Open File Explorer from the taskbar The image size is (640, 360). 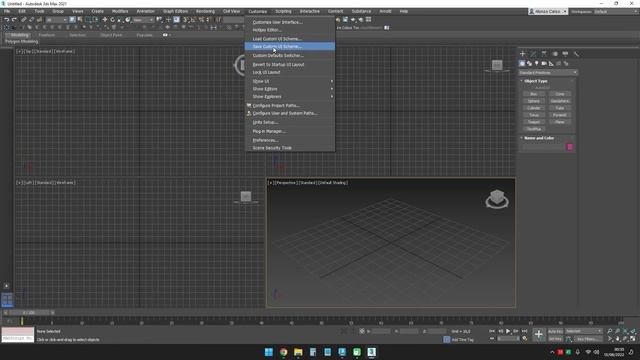[x=298, y=352]
